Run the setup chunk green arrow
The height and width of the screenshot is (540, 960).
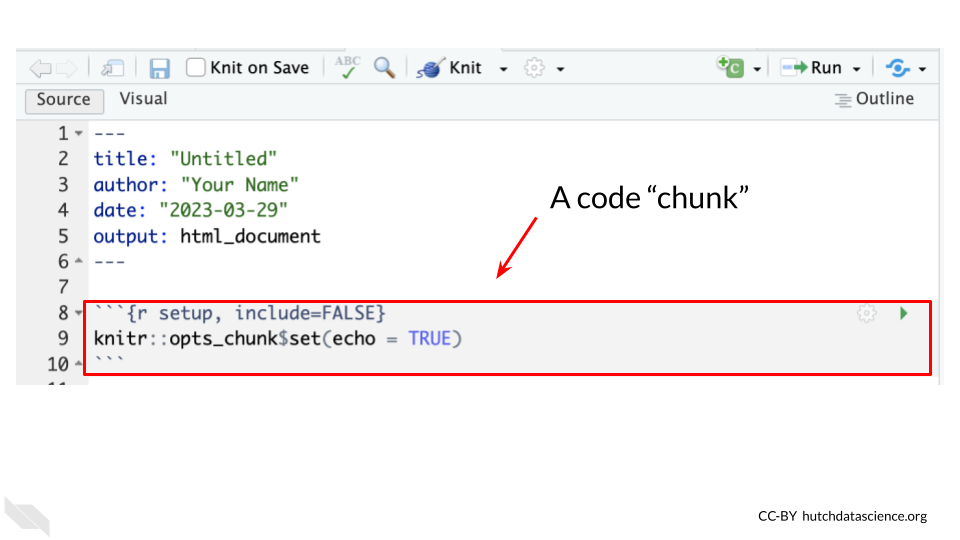pyautogui.click(x=904, y=313)
